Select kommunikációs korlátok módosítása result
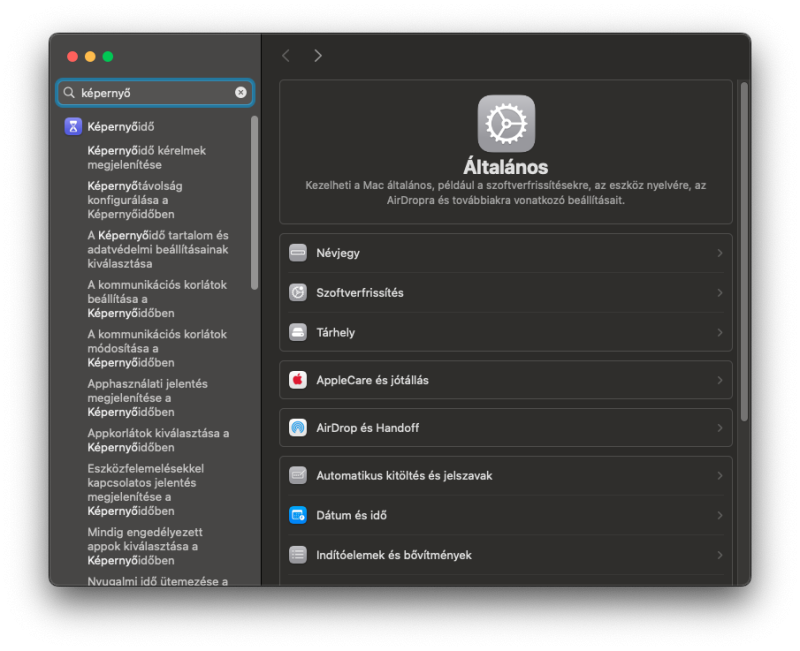Image resolution: width=800 pixels, height=651 pixels. point(156,348)
